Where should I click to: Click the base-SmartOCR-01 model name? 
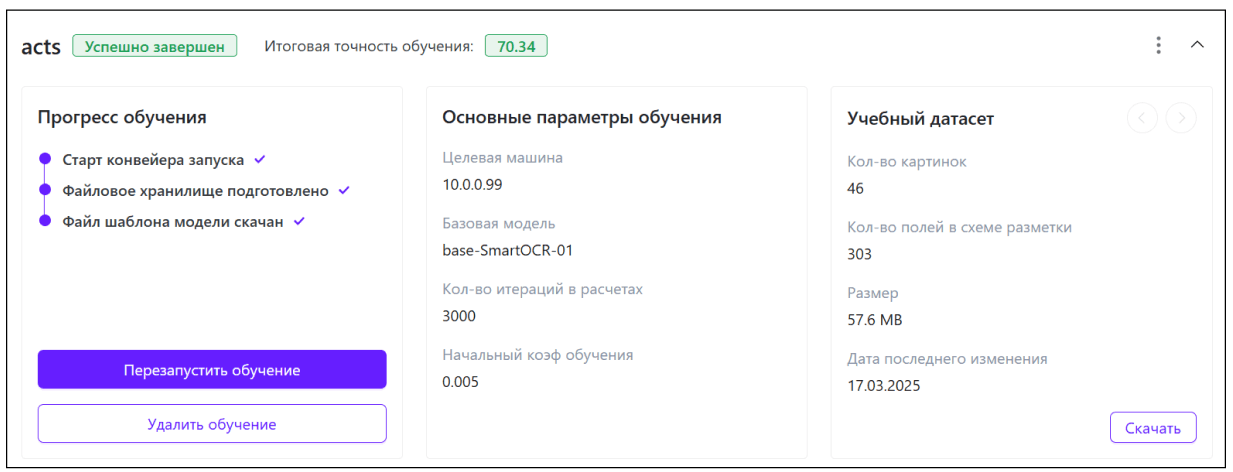point(507,250)
